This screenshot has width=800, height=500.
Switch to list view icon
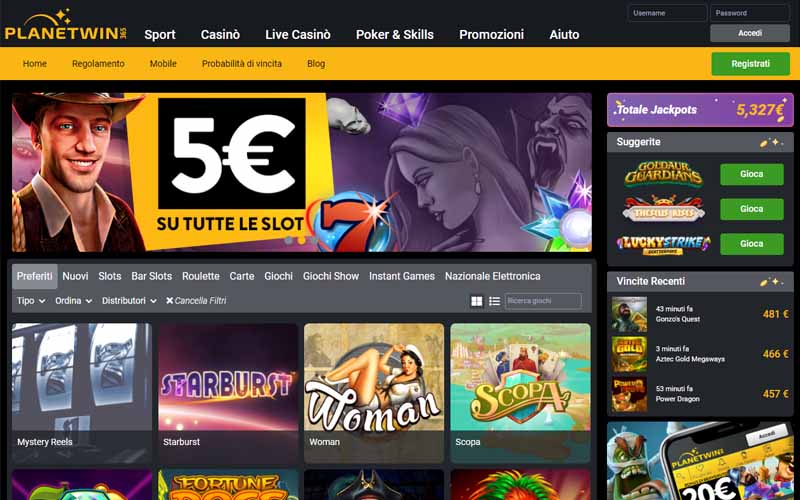coord(494,301)
